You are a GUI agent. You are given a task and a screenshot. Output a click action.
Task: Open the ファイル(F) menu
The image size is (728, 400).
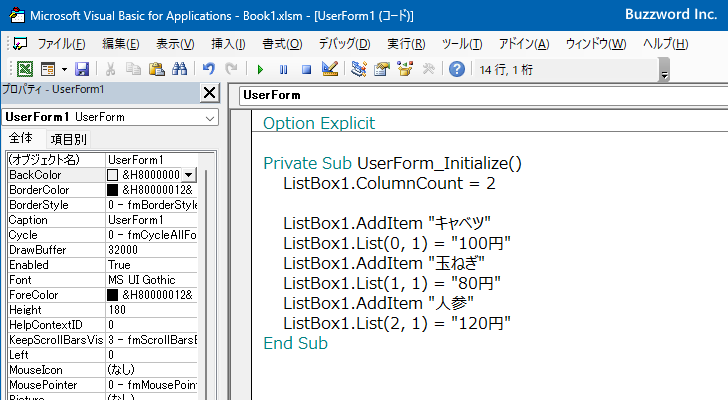click(61, 44)
